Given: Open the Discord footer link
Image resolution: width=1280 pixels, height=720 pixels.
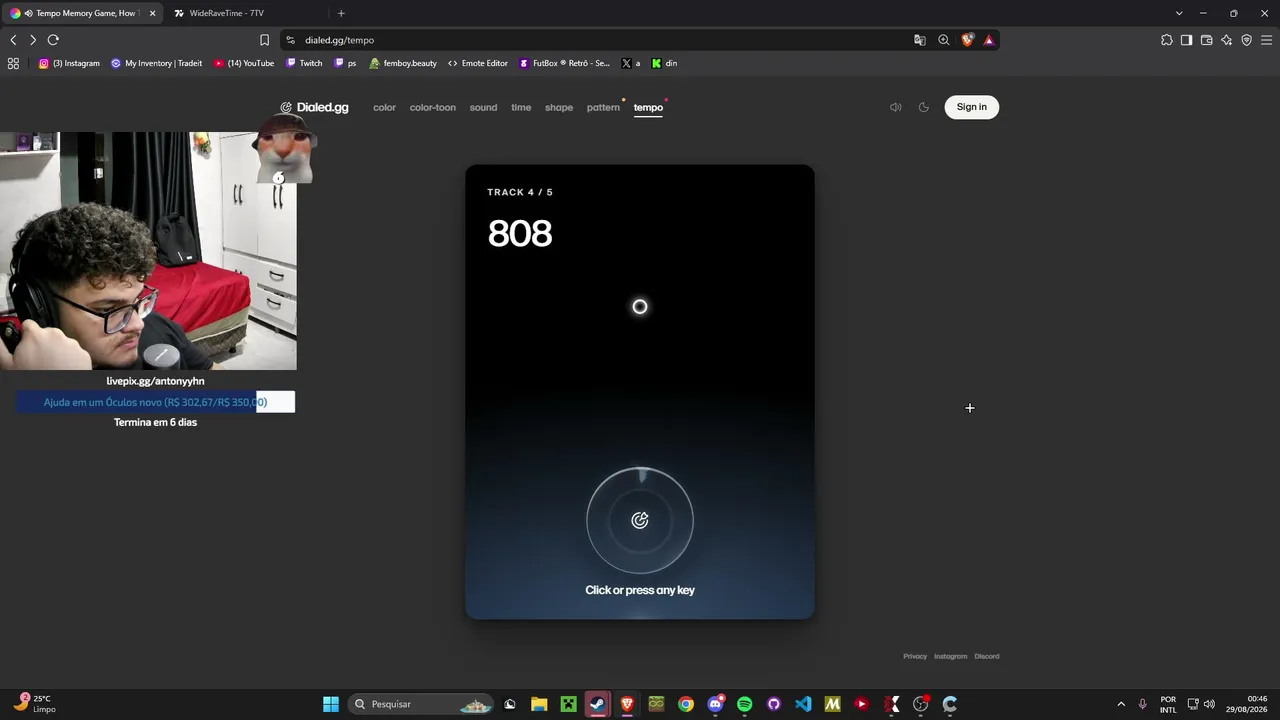Looking at the screenshot, I should (x=987, y=656).
